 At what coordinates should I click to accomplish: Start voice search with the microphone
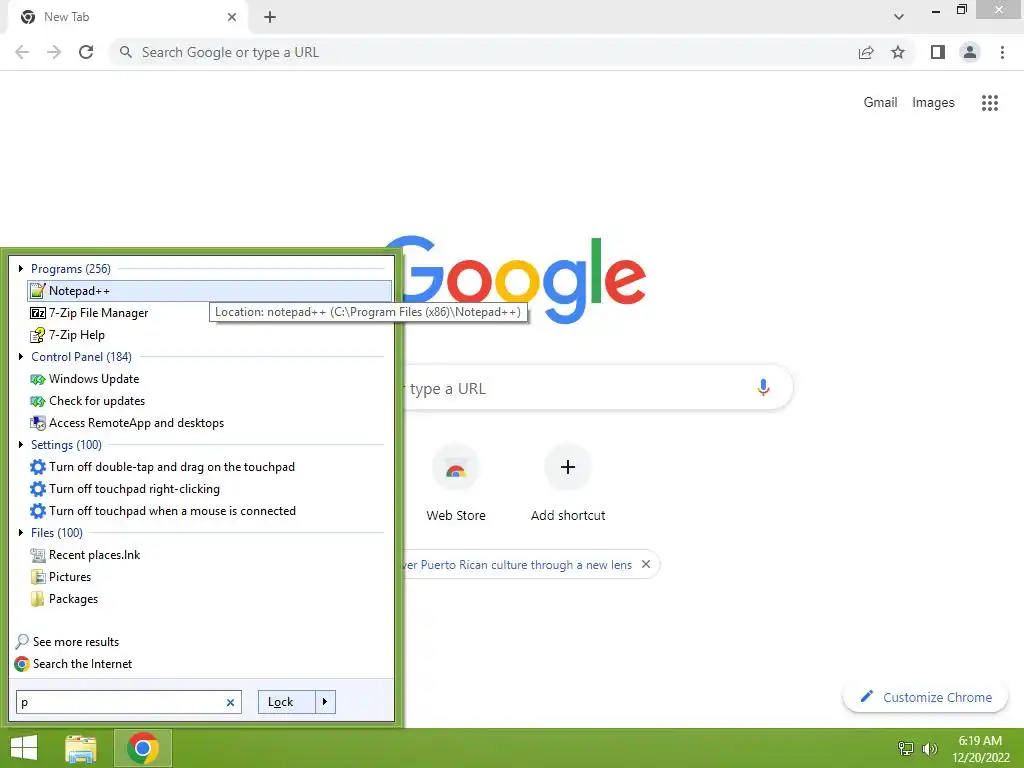coord(763,387)
